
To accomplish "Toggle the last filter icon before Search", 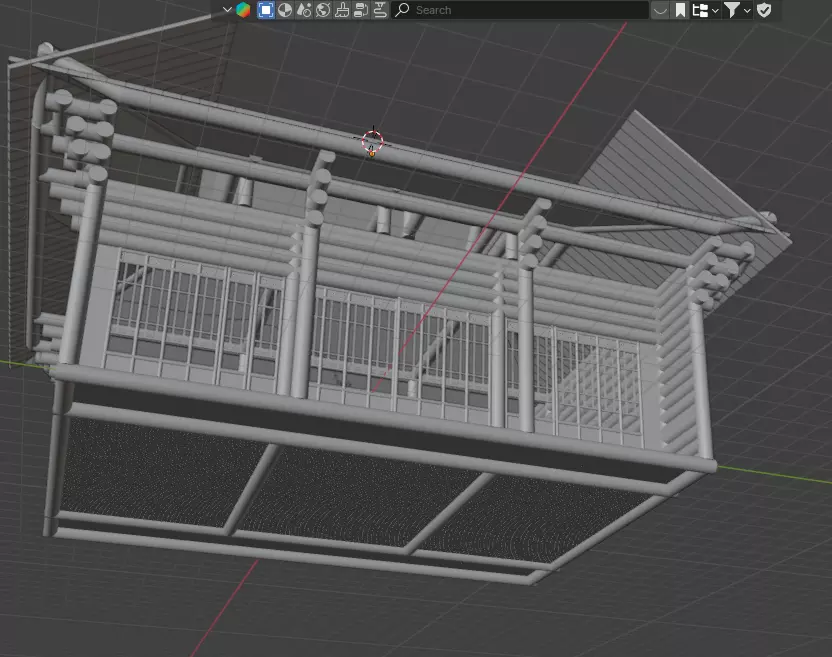I will click(380, 10).
